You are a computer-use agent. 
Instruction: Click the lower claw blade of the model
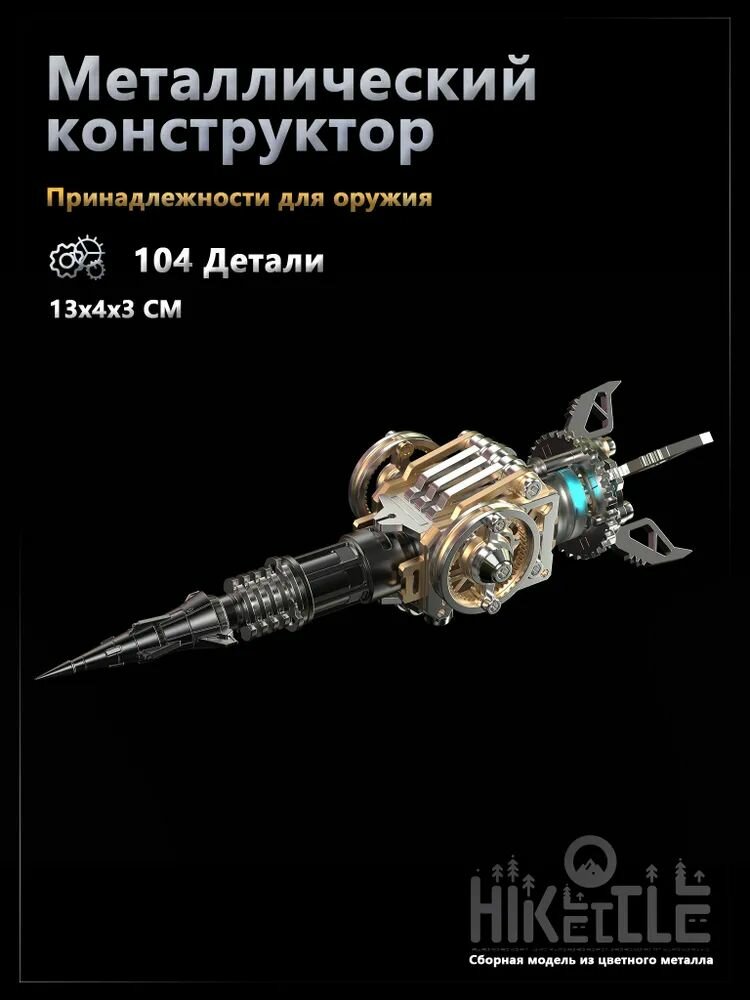click(x=651, y=541)
